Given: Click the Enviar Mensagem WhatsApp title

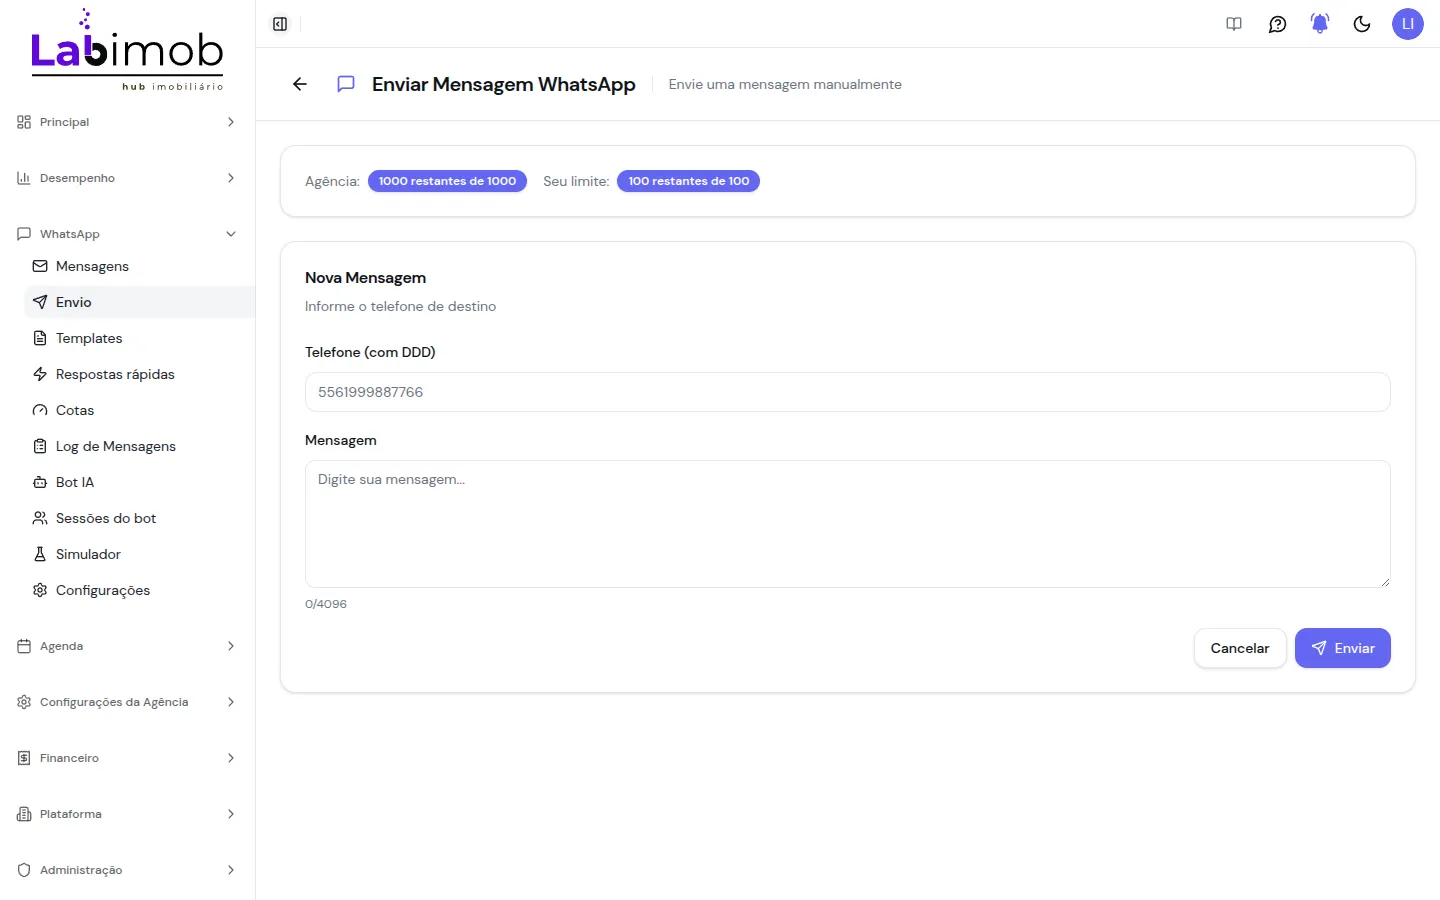Looking at the screenshot, I should (504, 84).
